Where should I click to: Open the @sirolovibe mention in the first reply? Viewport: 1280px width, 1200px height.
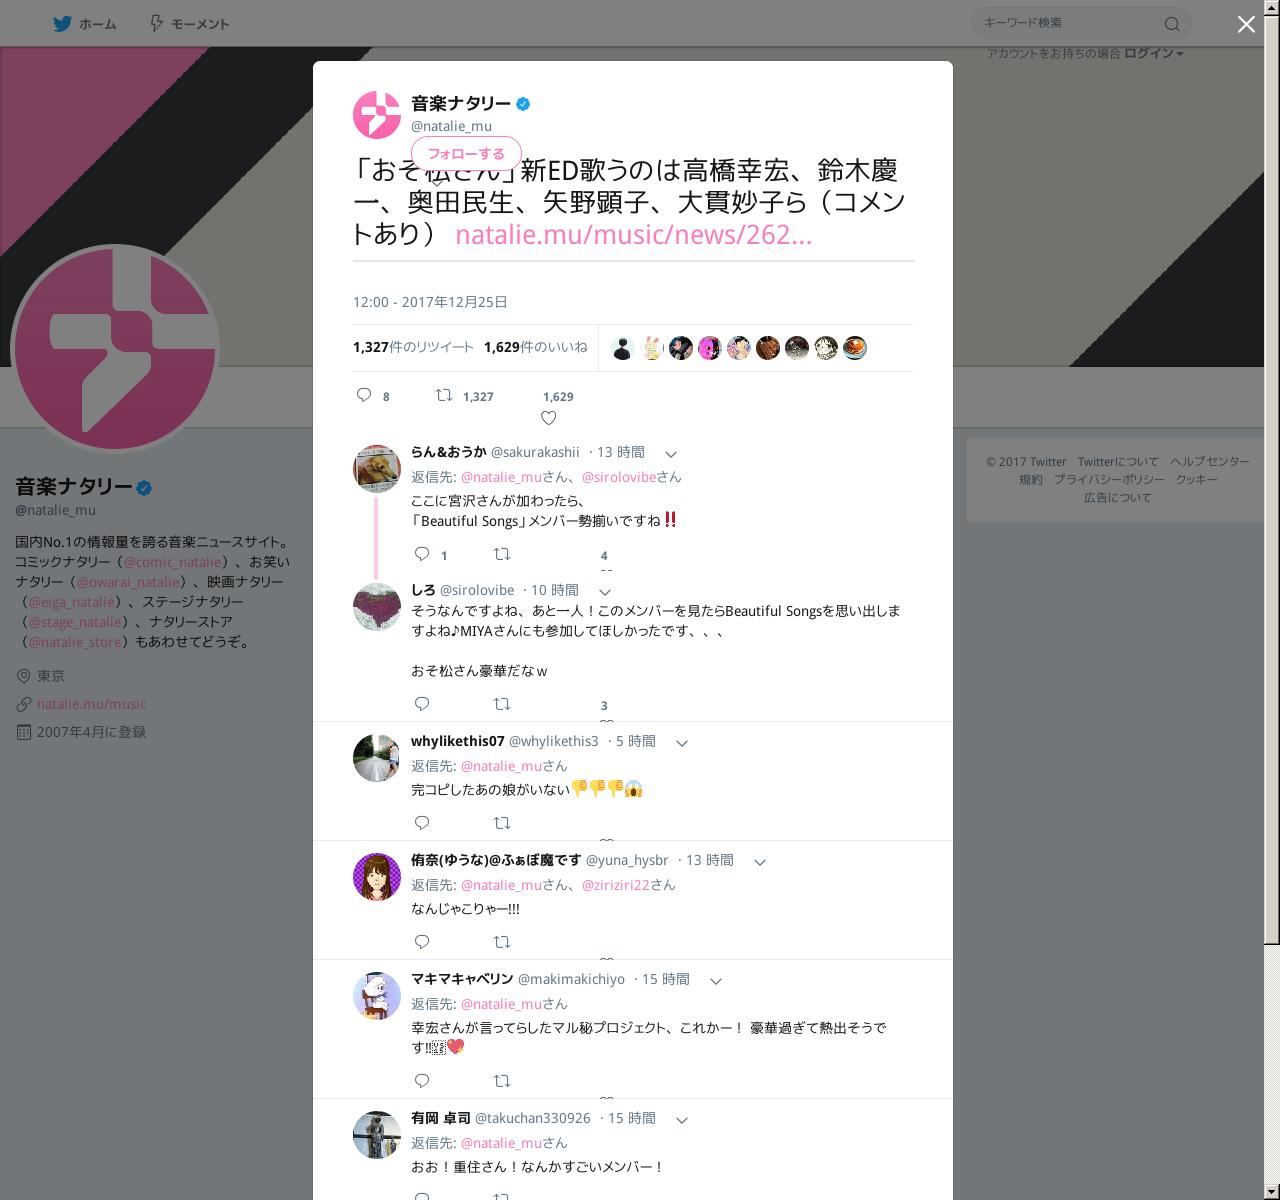tap(618, 477)
